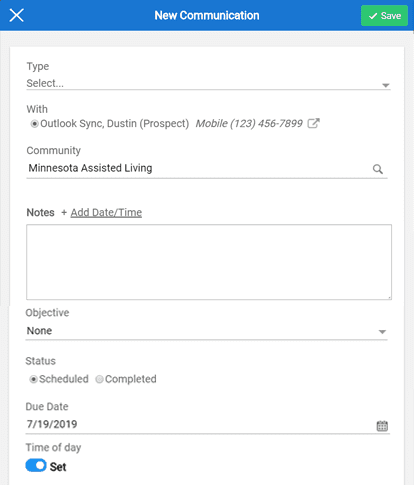Select the Completed status radio button

(x=99, y=379)
